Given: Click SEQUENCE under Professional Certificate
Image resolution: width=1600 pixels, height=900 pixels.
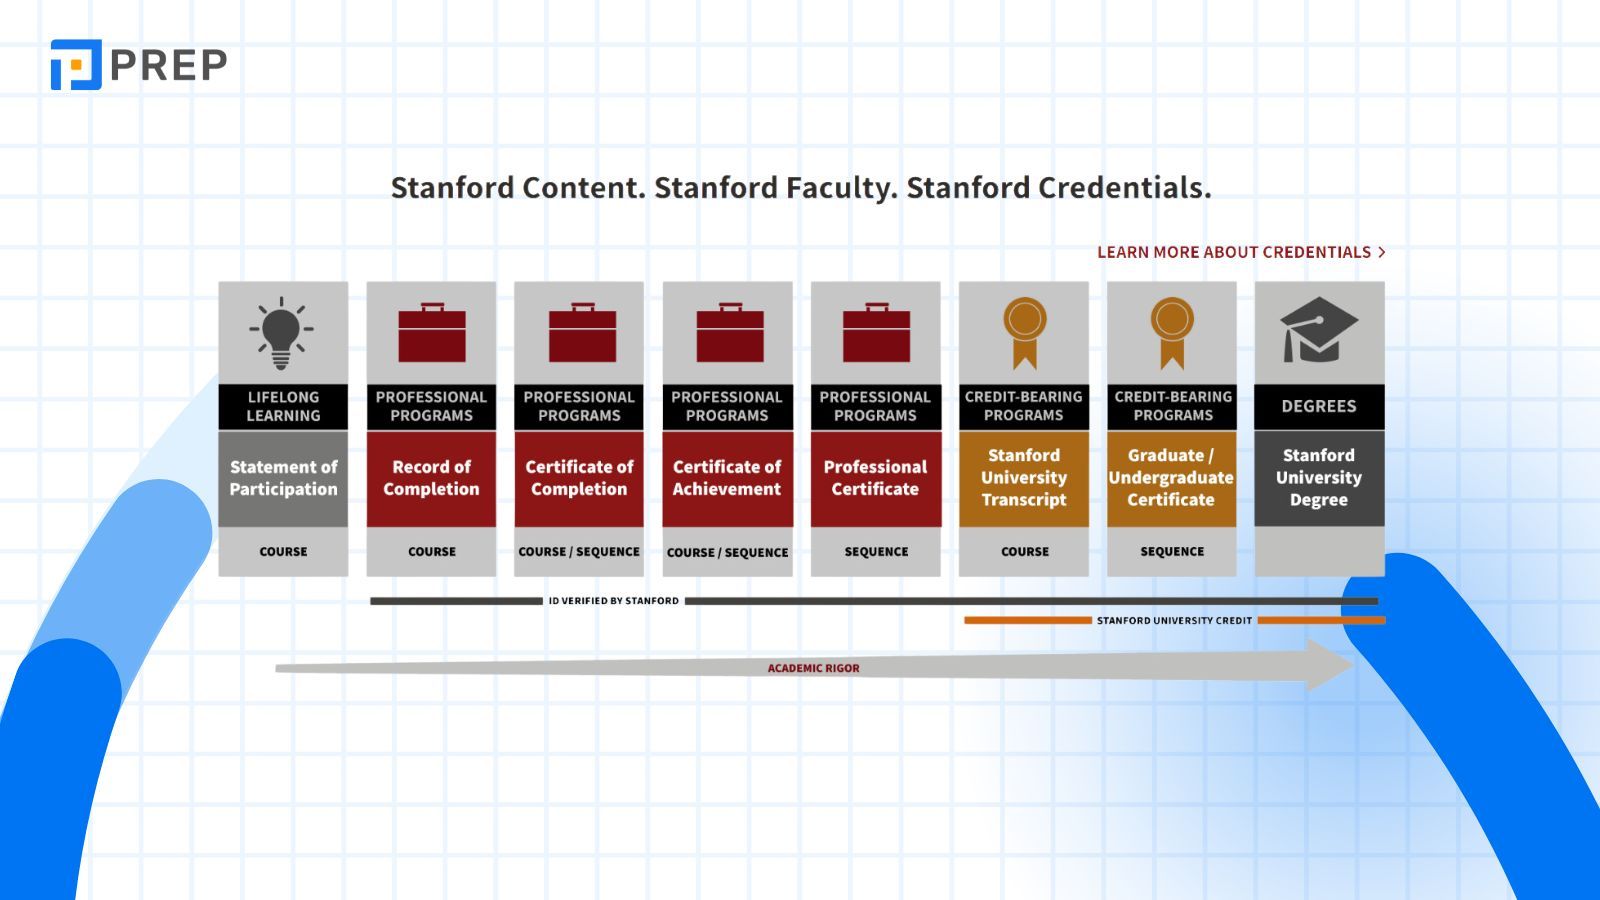Looking at the screenshot, I should point(876,551).
